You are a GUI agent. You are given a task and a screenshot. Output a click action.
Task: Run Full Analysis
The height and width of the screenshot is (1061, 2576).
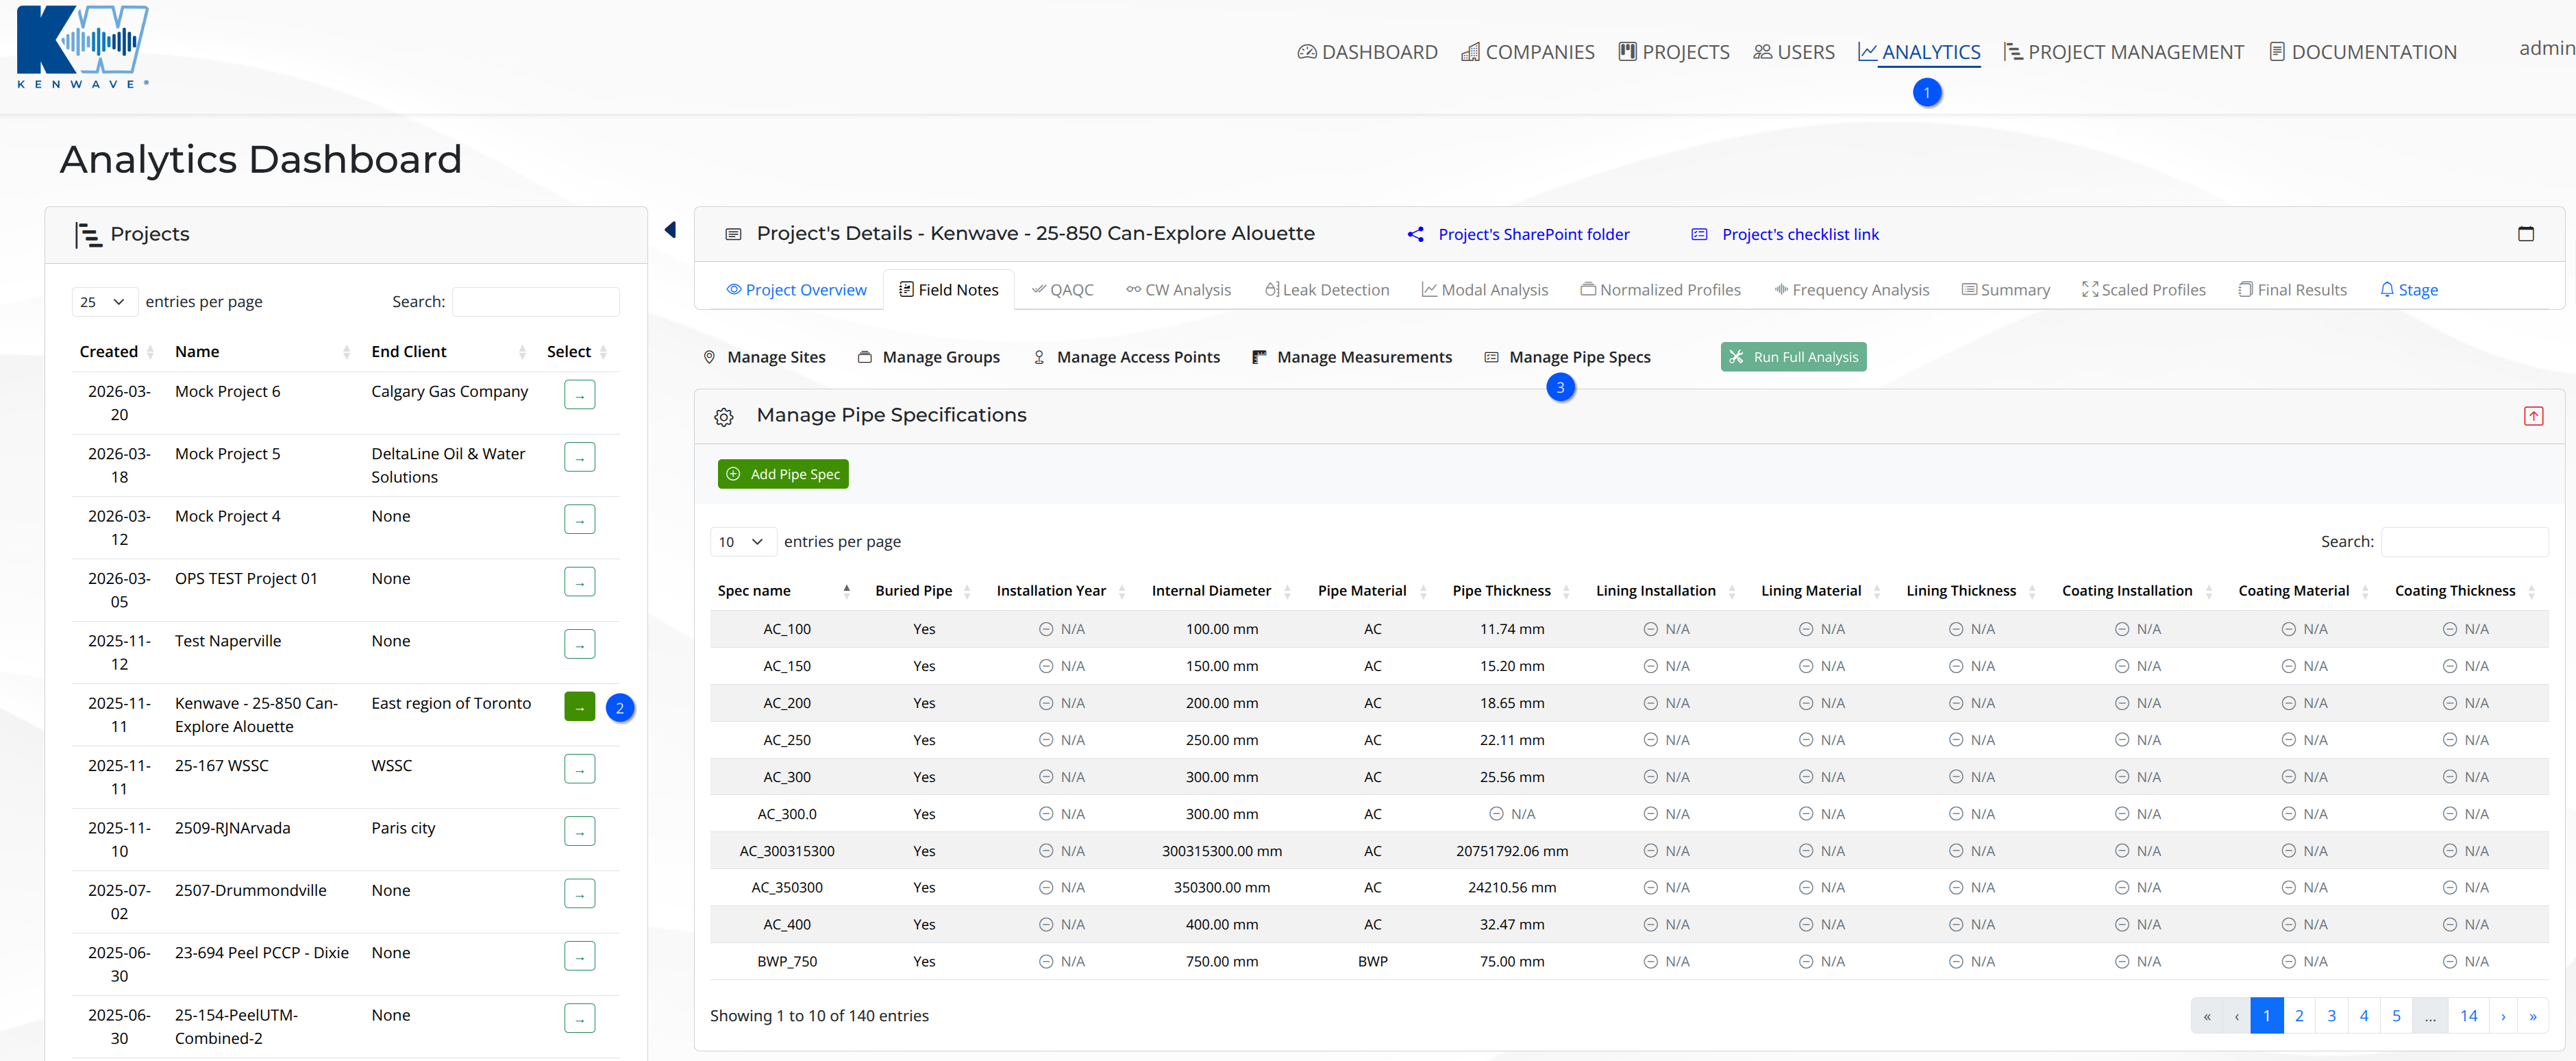(x=1794, y=357)
